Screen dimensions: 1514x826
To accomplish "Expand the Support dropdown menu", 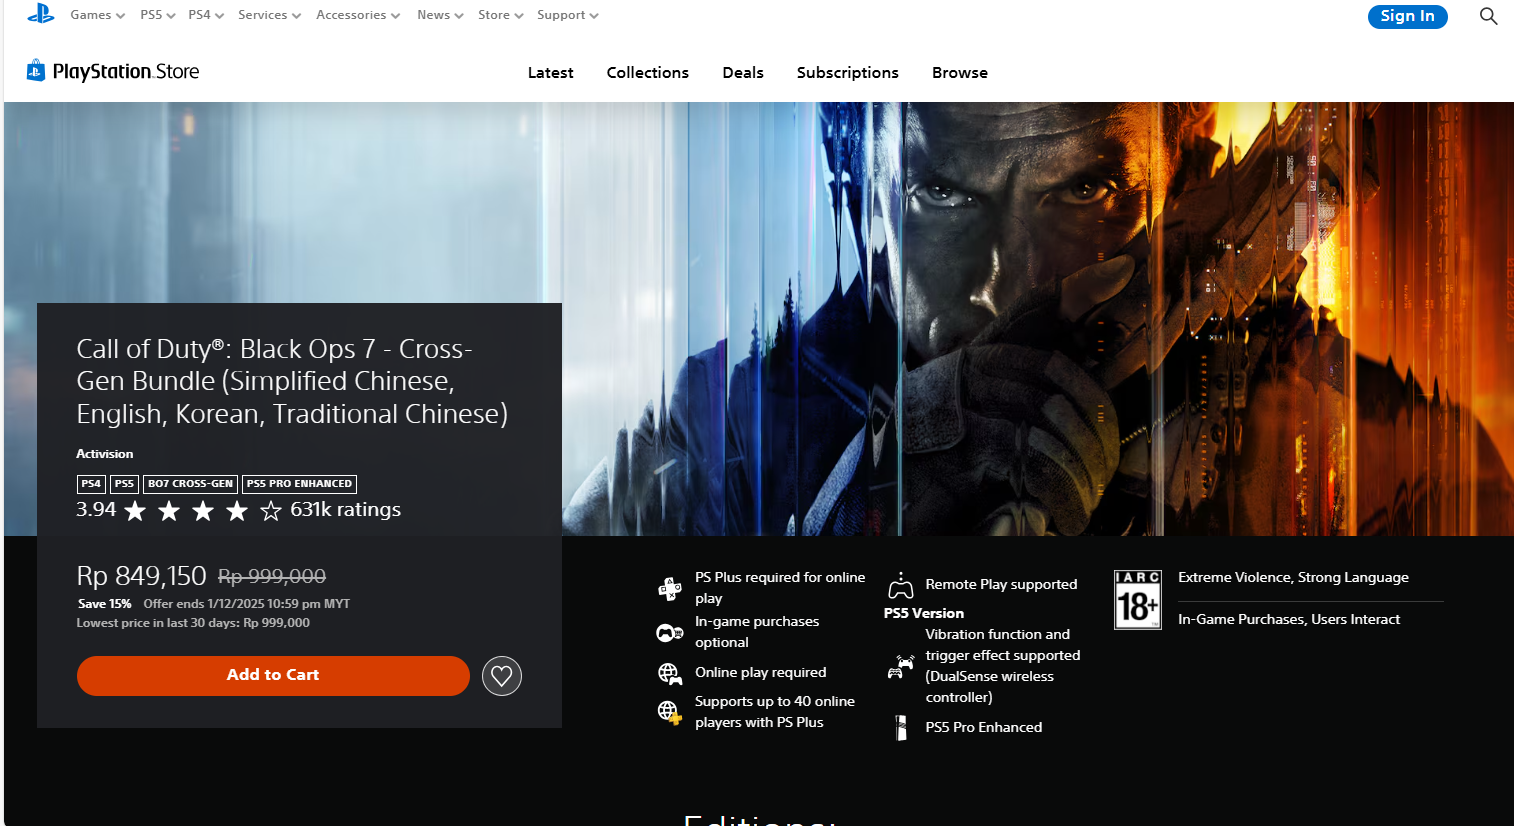I will click(567, 15).
